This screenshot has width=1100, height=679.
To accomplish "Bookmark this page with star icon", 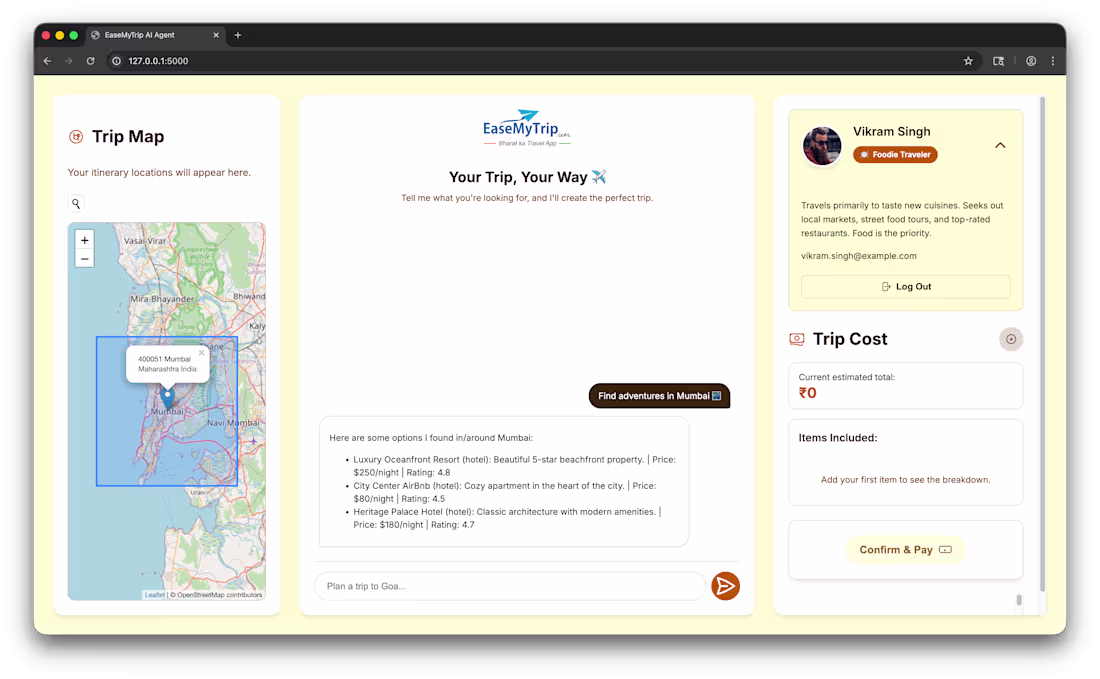I will (x=968, y=61).
